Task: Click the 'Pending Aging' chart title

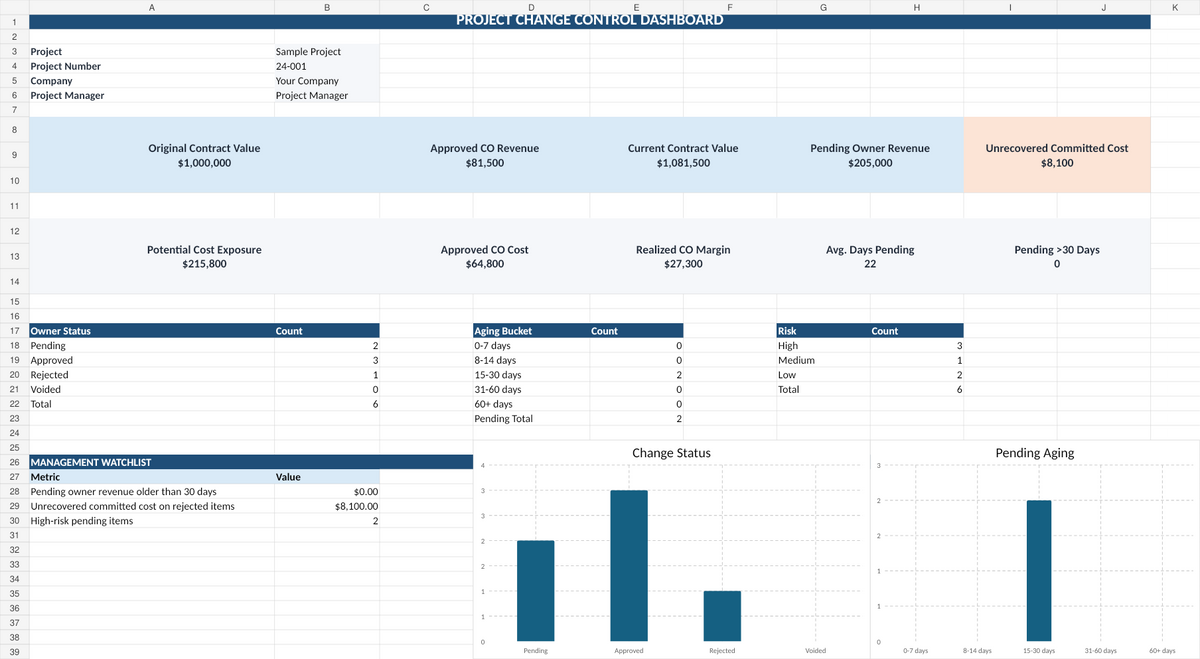Action: tap(1035, 453)
